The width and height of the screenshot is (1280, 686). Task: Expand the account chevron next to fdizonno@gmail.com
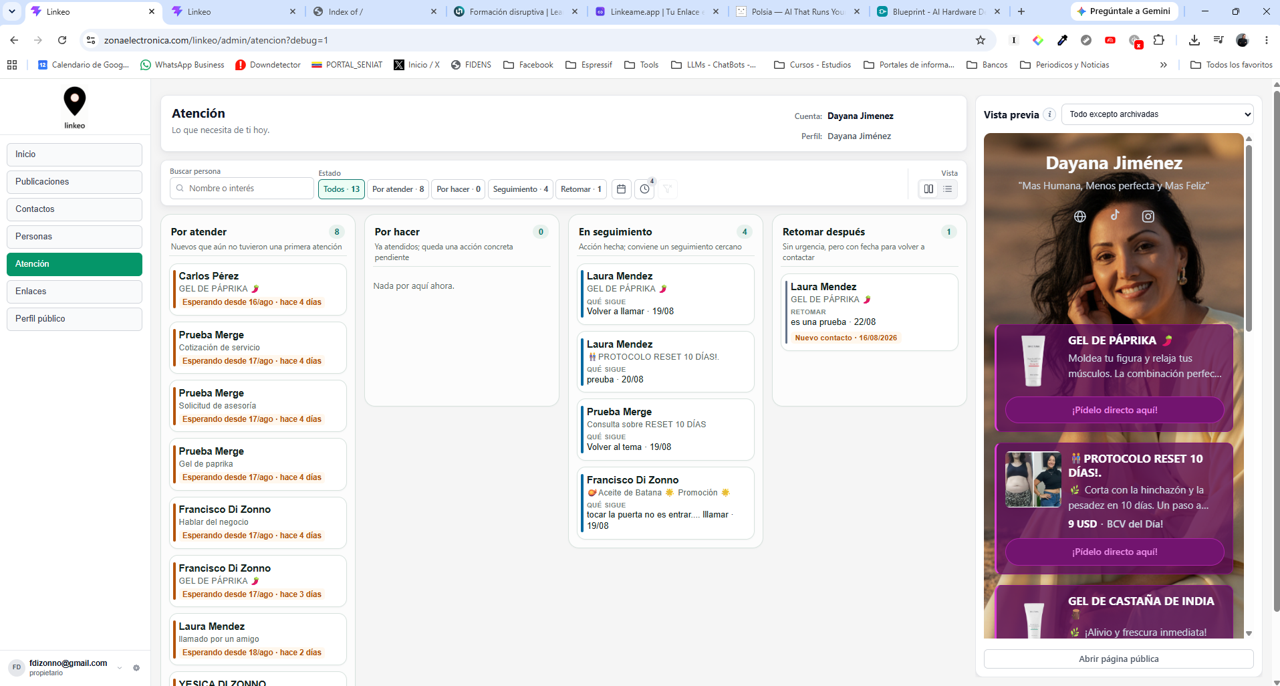pyautogui.click(x=120, y=668)
